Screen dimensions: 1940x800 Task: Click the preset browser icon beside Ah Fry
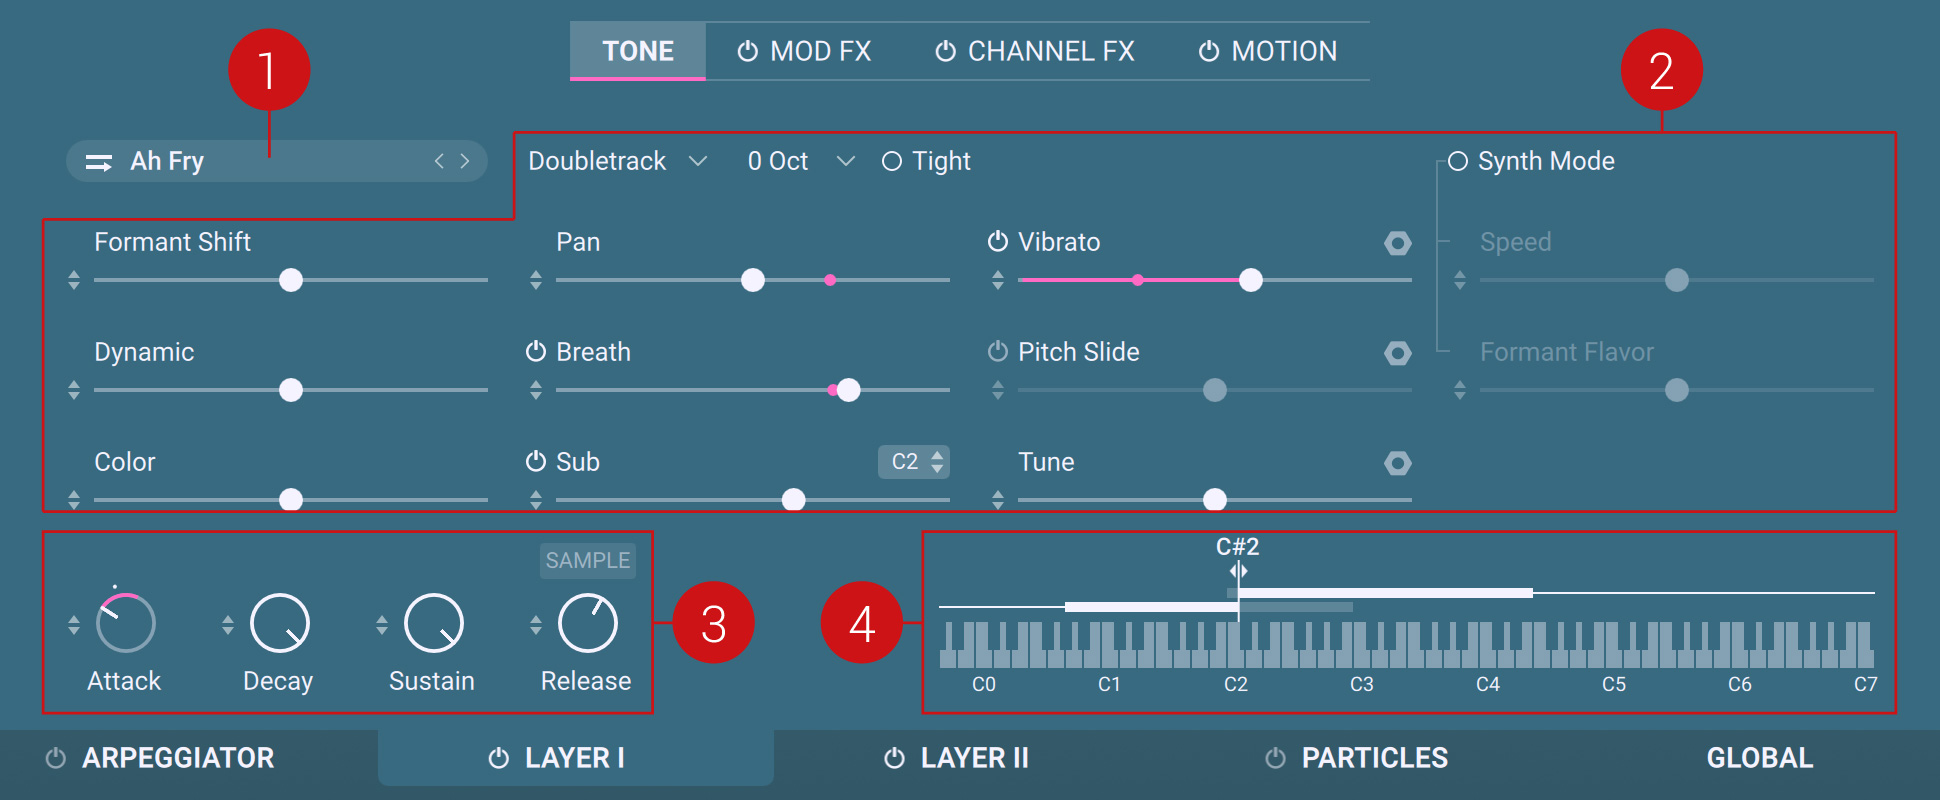[x=99, y=162]
